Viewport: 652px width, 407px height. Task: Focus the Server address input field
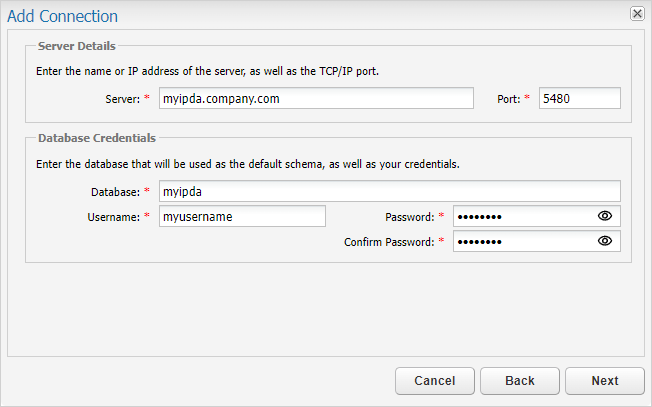click(x=315, y=98)
